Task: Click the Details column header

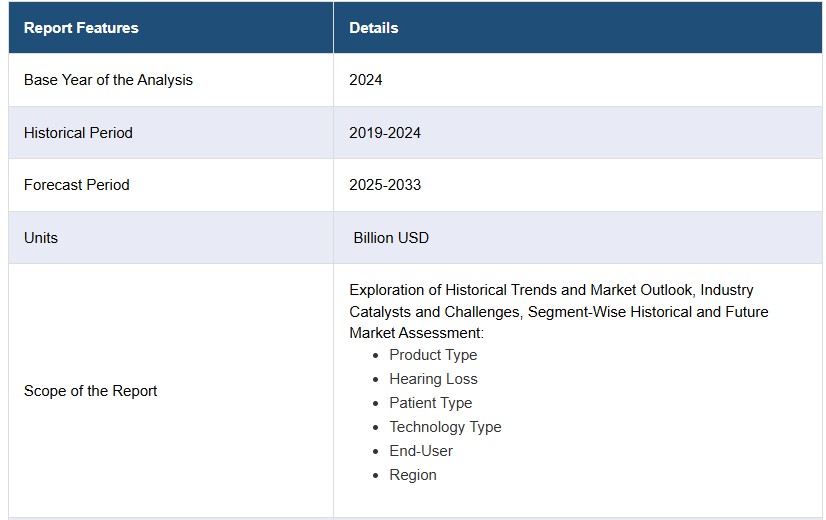Action: point(373,28)
